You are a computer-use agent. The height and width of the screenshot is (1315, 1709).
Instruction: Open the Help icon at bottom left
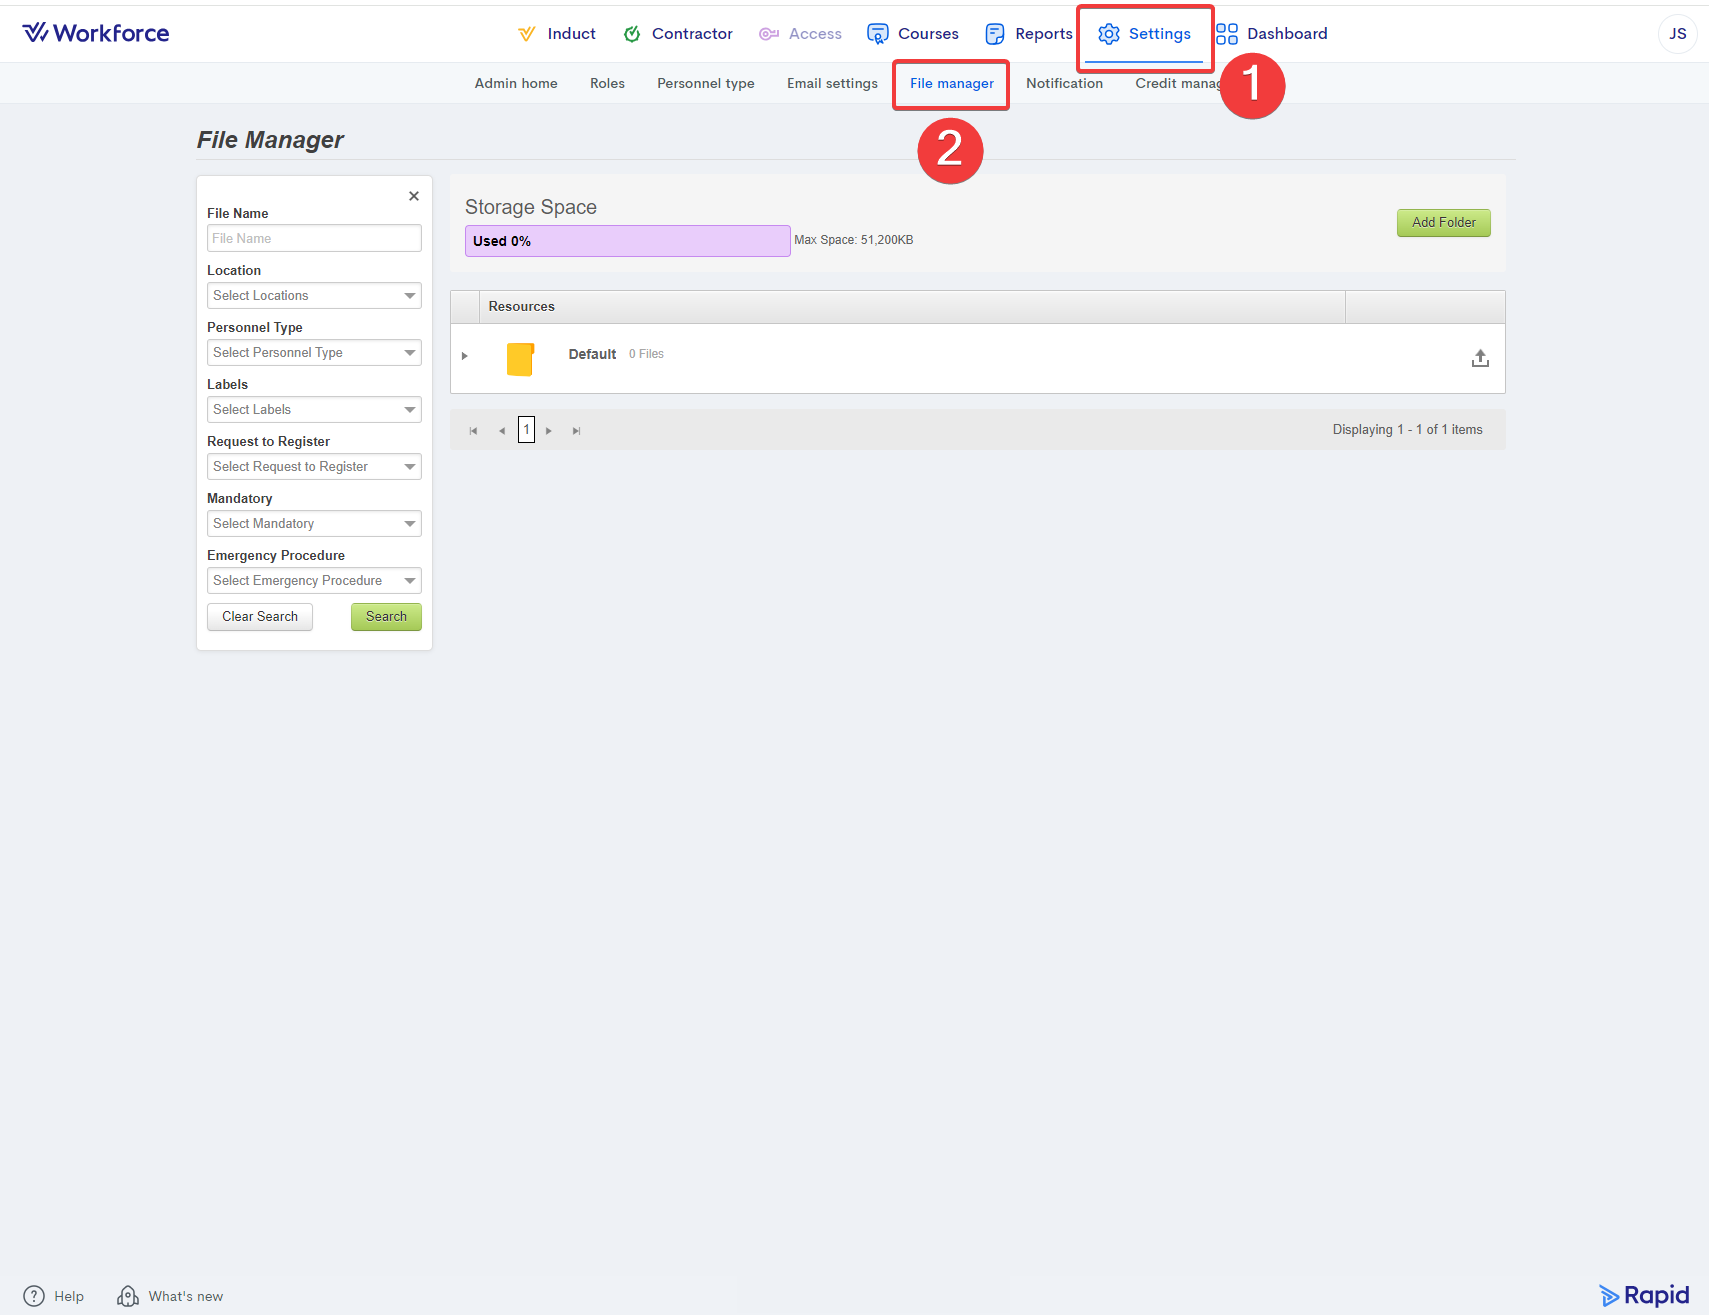pyautogui.click(x=34, y=1296)
